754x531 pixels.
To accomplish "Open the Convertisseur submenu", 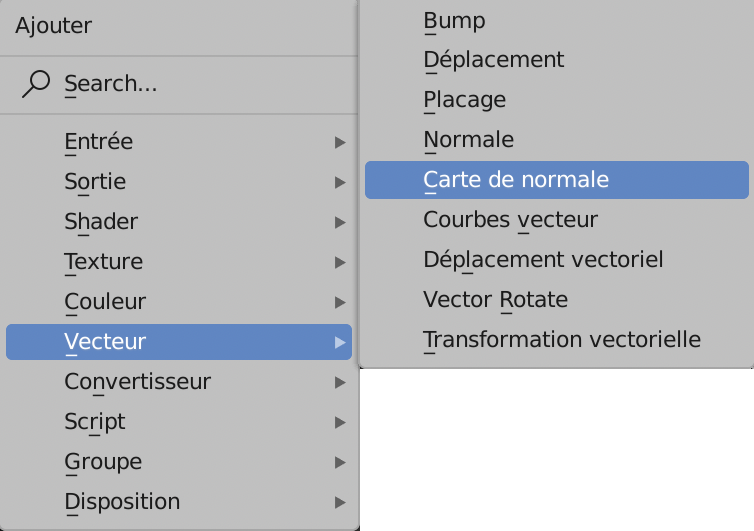I will pyautogui.click(x=180, y=382).
